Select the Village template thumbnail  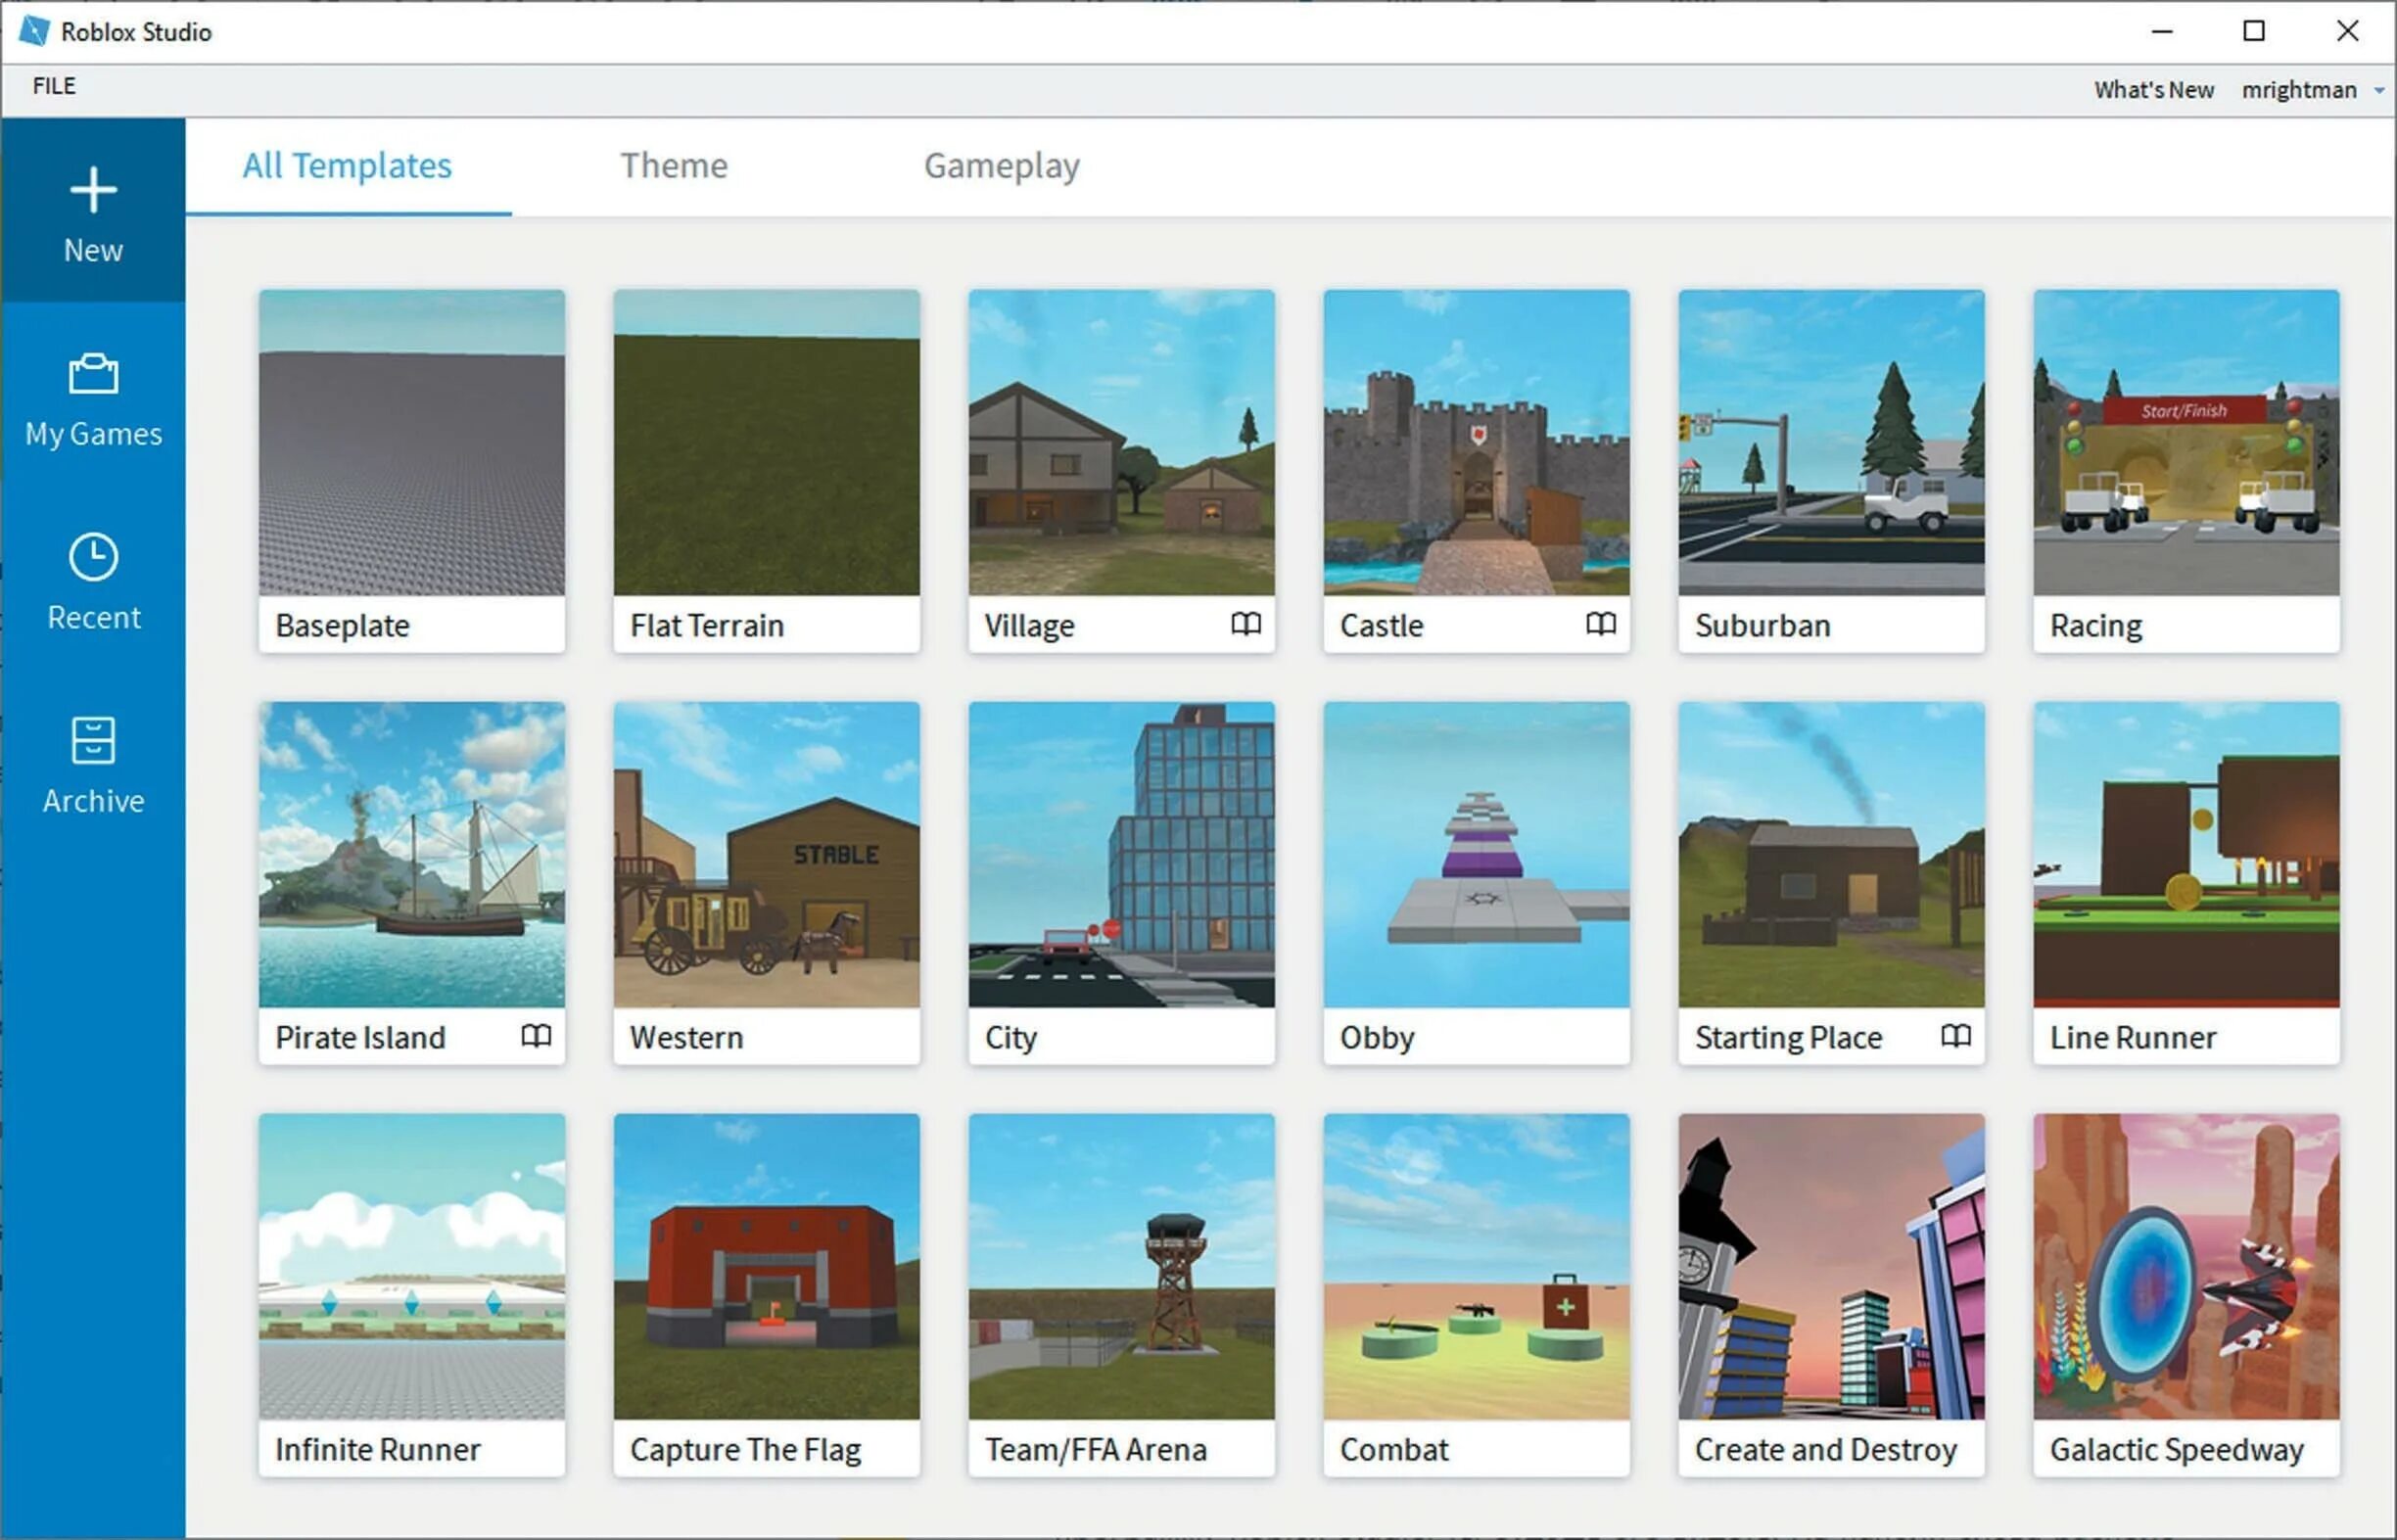click(x=1121, y=443)
